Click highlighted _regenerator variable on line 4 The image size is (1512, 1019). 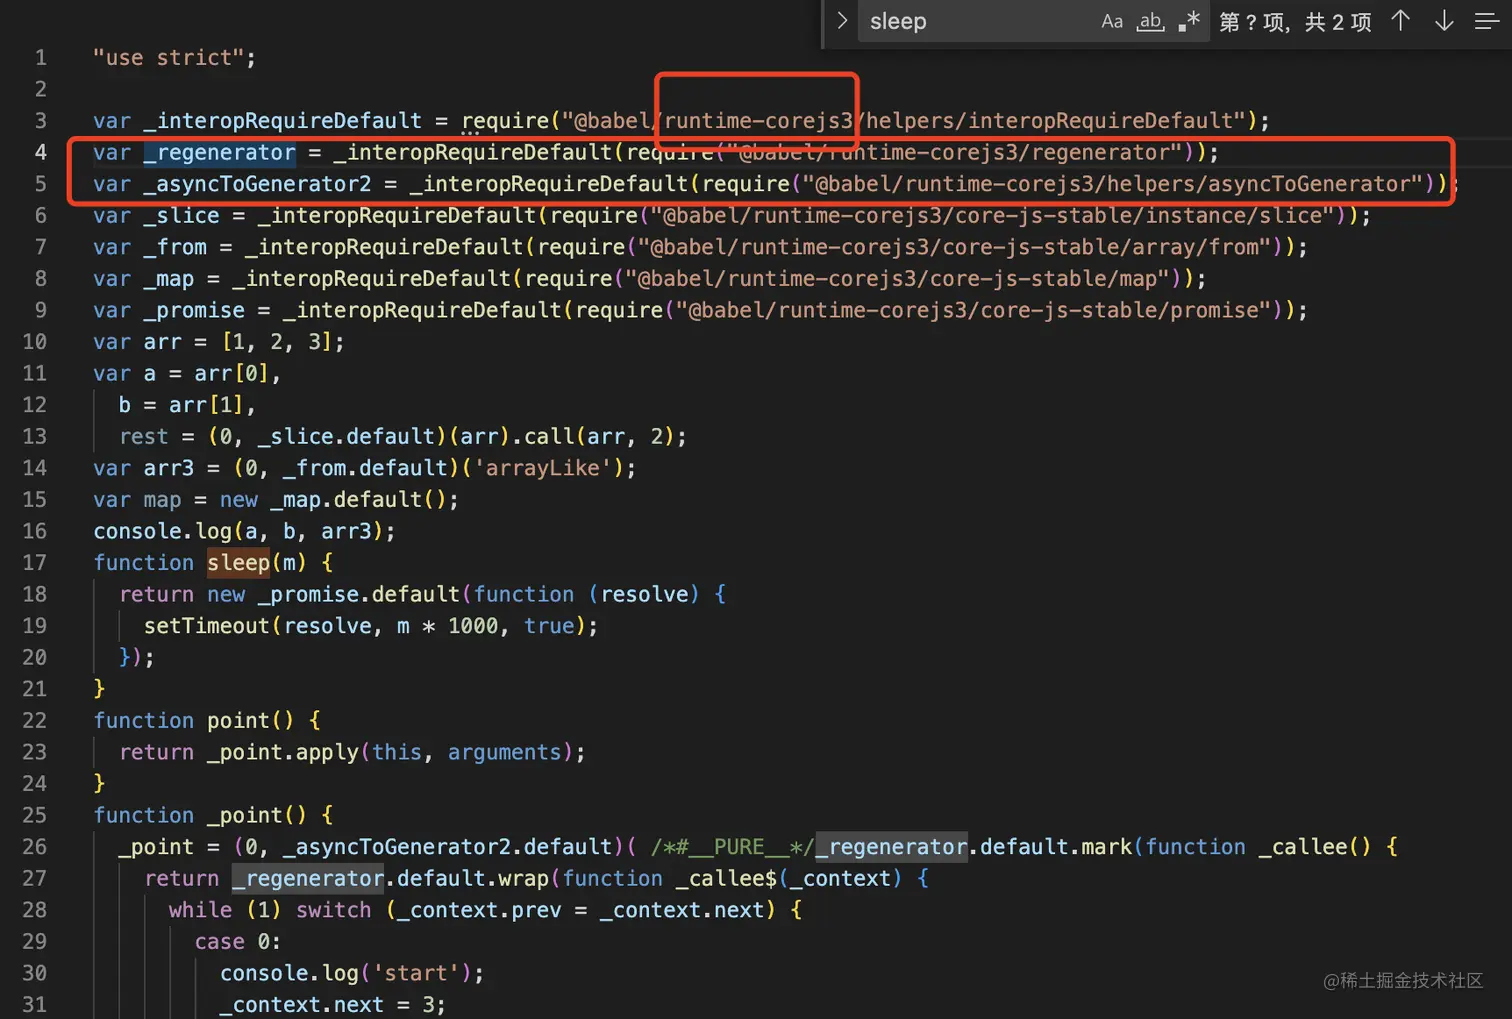pyautogui.click(x=219, y=152)
